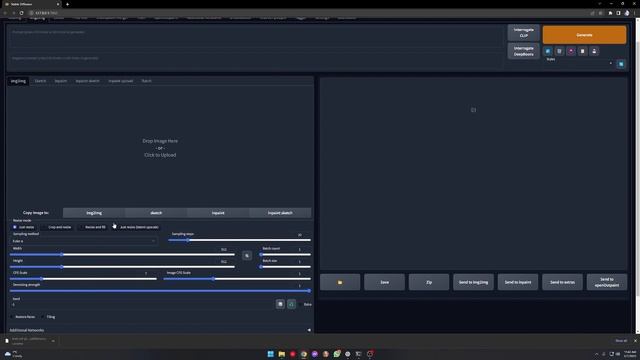Click the Copy image to img2img button
Screen dimensions: 640x360
(x=94, y=213)
